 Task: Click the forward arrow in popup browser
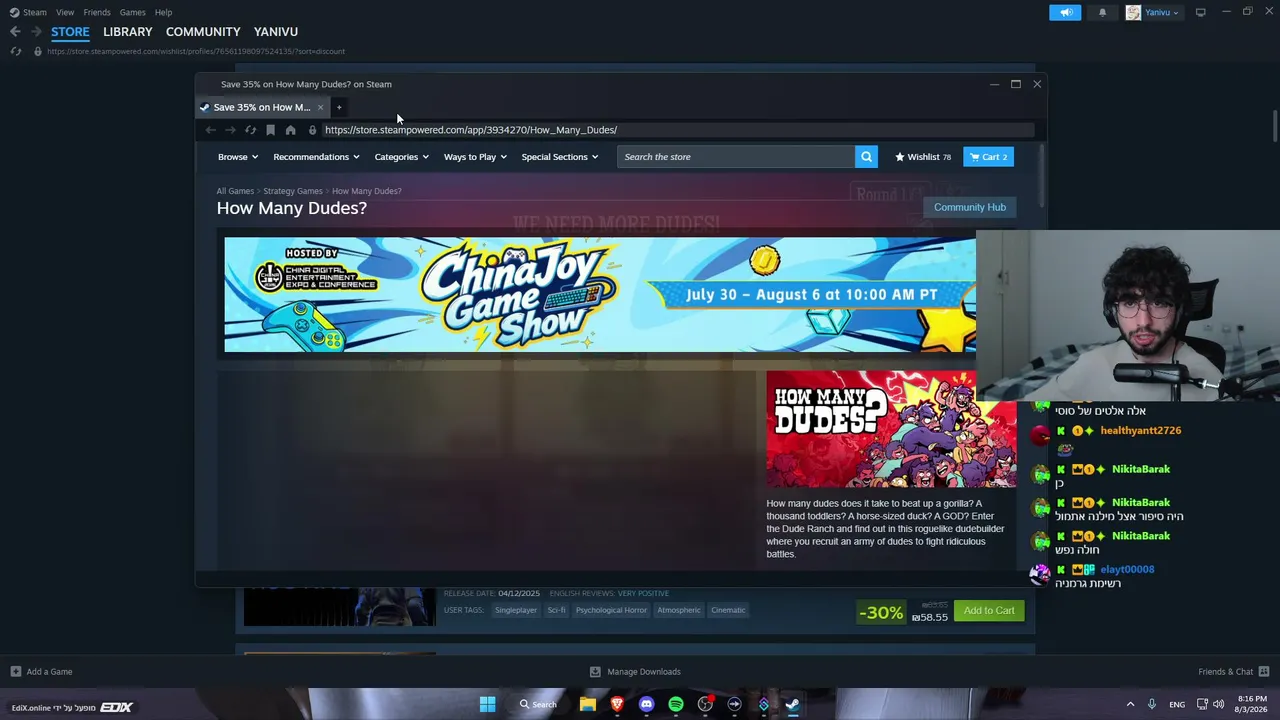(230, 130)
